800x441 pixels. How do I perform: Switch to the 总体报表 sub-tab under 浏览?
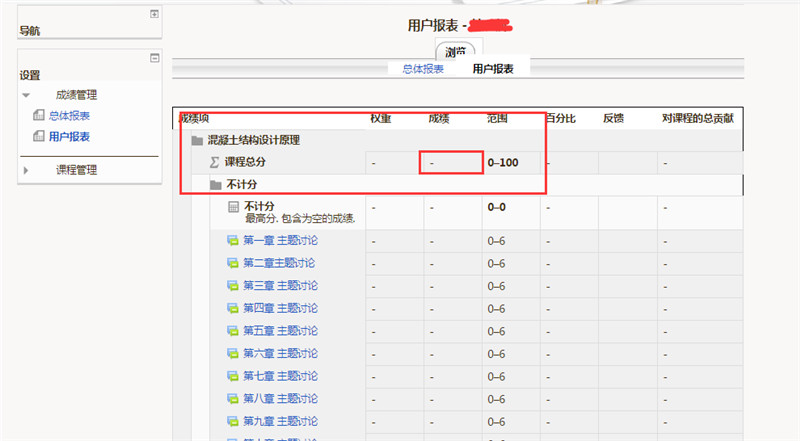(x=423, y=69)
